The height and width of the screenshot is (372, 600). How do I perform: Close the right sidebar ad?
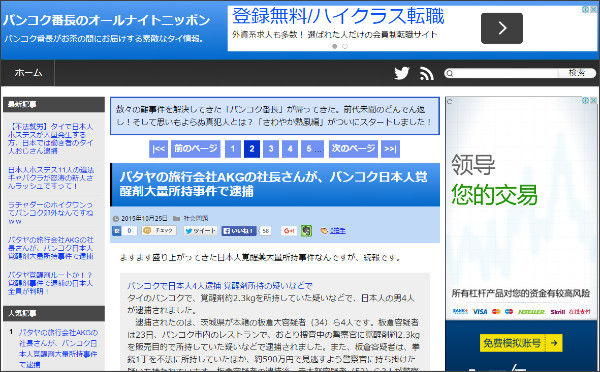click(593, 100)
